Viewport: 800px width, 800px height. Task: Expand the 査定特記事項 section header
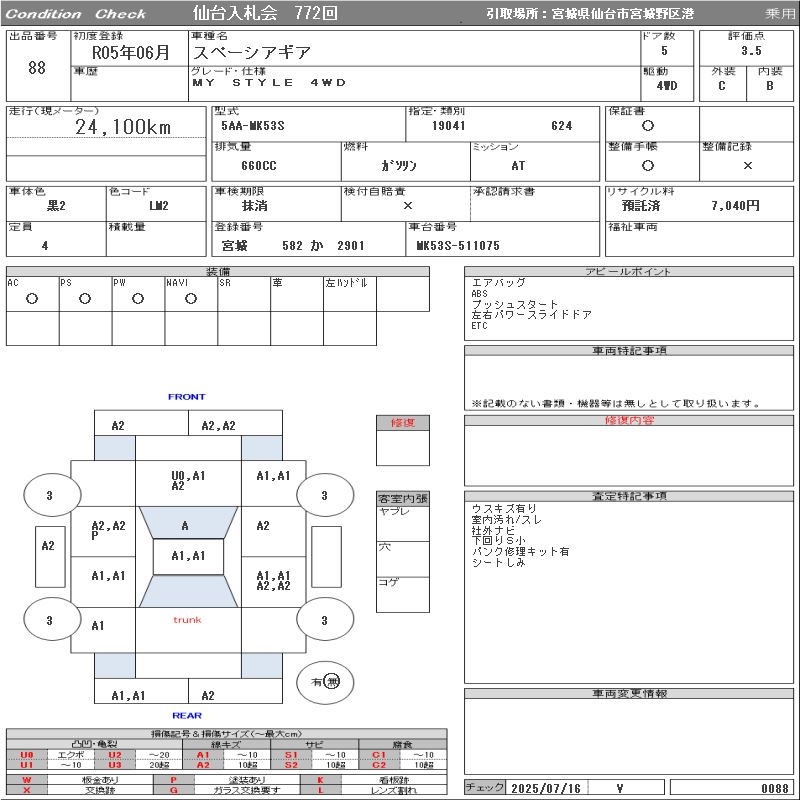[x=630, y=496]
